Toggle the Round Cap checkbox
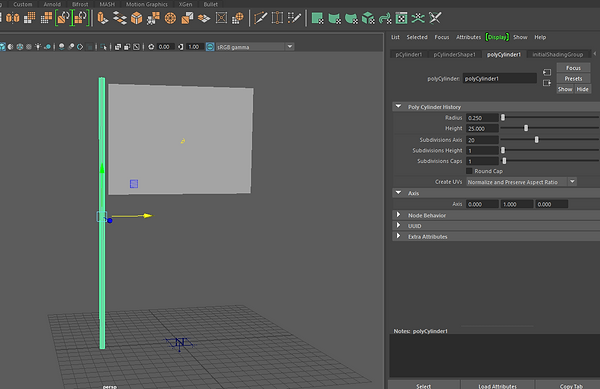Screen dimensions: 600x389 [469, 171]
